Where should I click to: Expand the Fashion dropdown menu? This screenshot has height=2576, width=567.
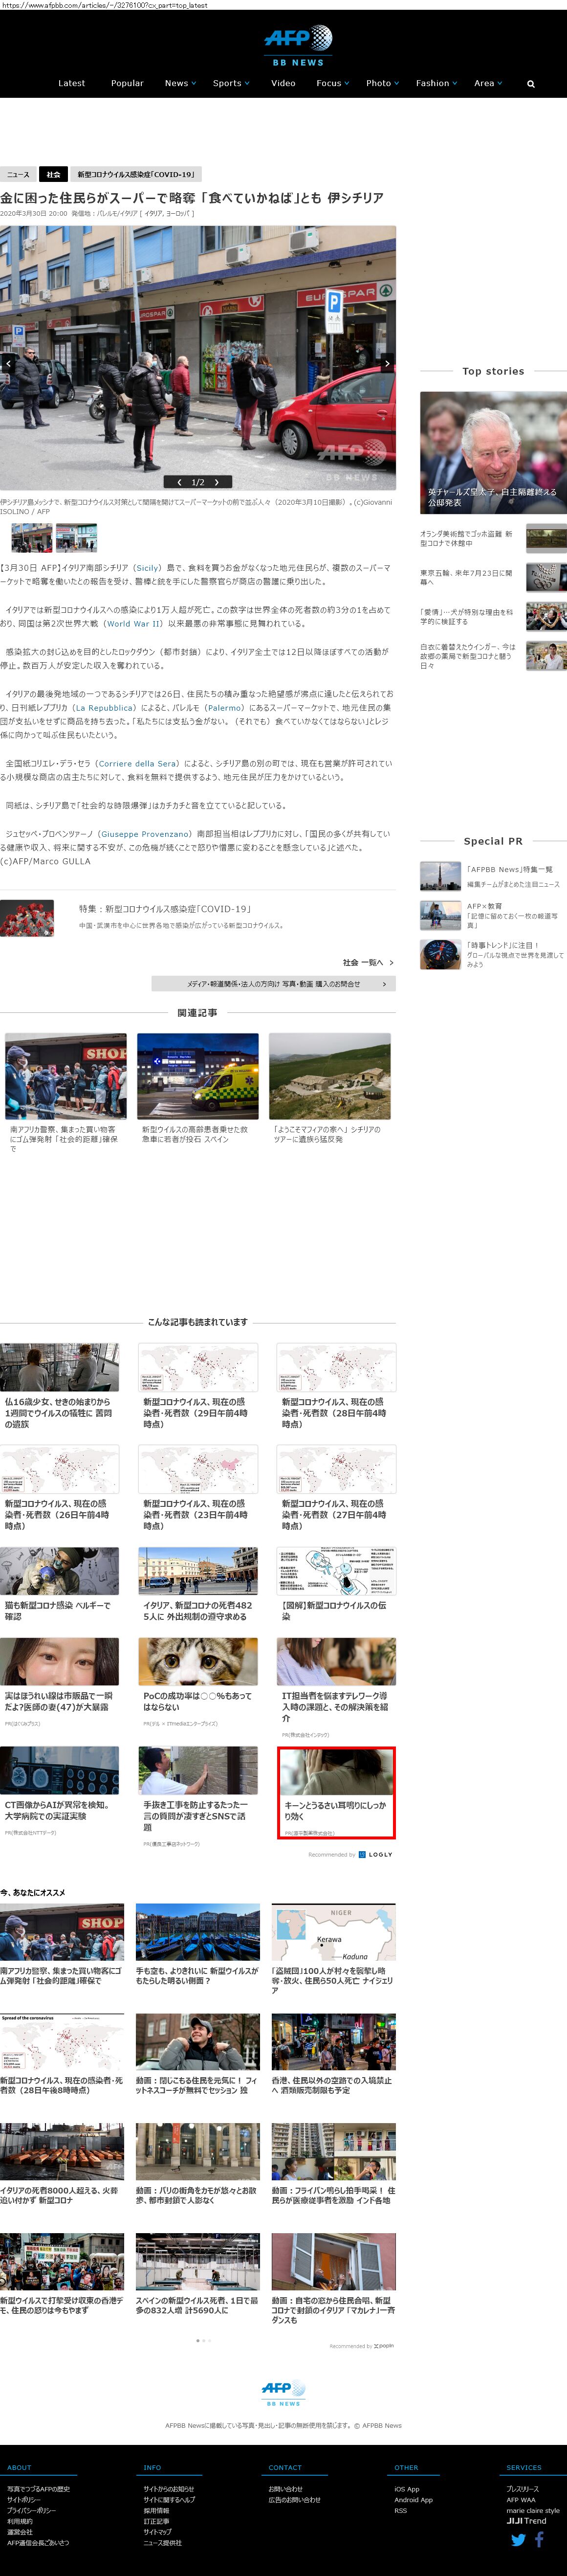[x=436, y=84]
